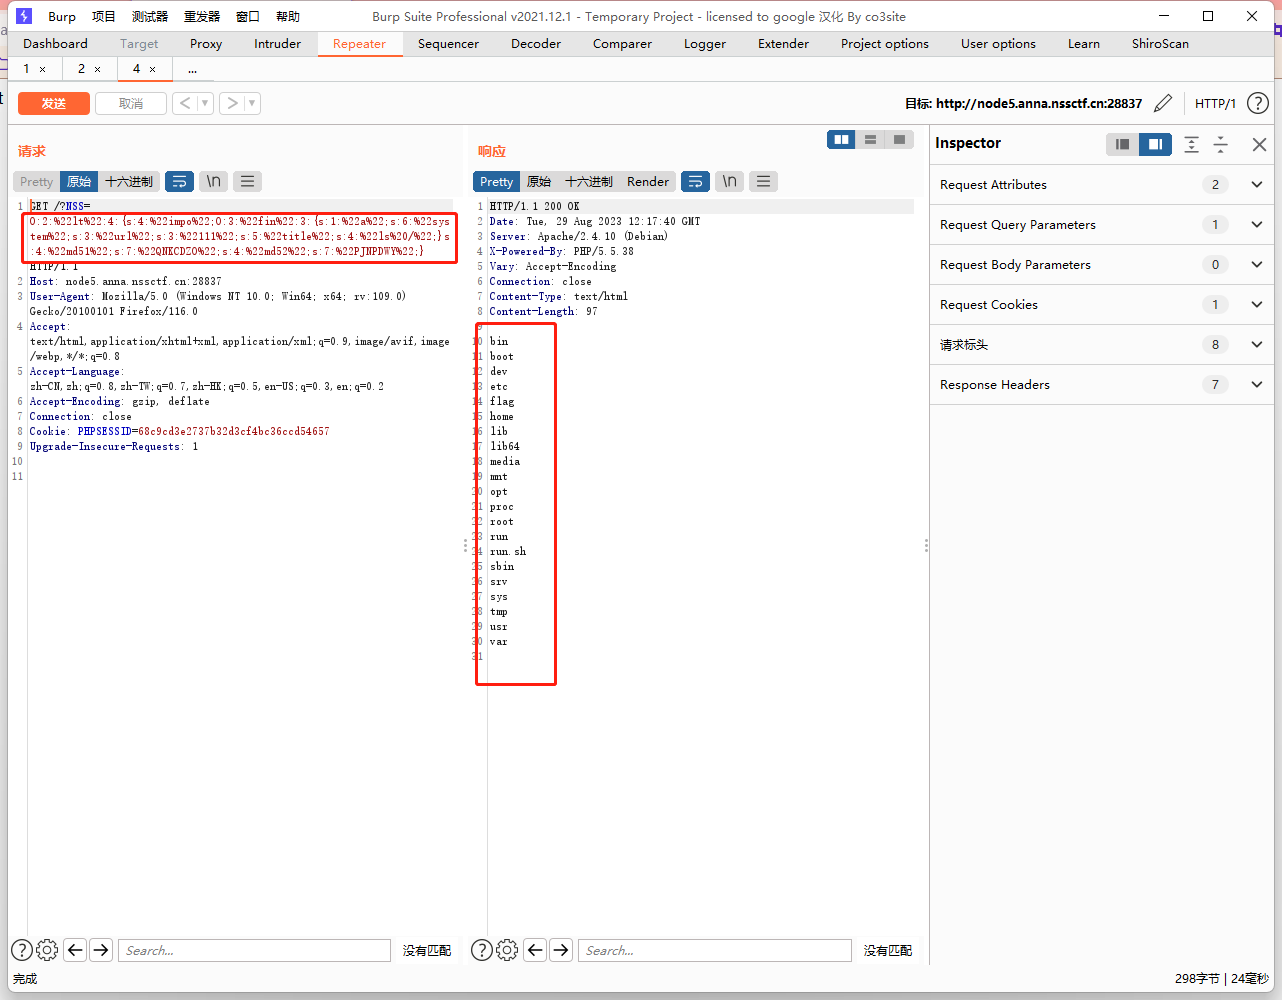Click the 'flag' line in response
The width and height of the screenshot is (1282, 1000).
click(502, 401)
